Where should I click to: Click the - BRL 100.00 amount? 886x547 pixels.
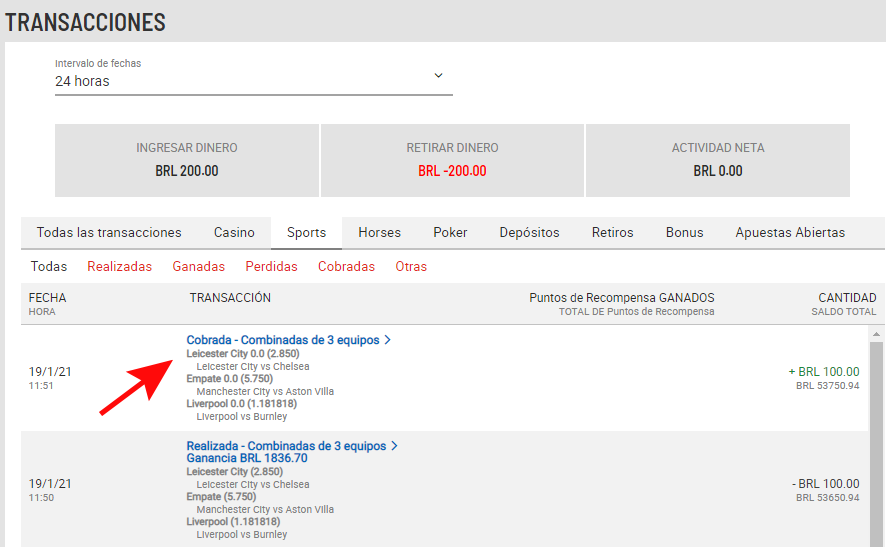826,484
